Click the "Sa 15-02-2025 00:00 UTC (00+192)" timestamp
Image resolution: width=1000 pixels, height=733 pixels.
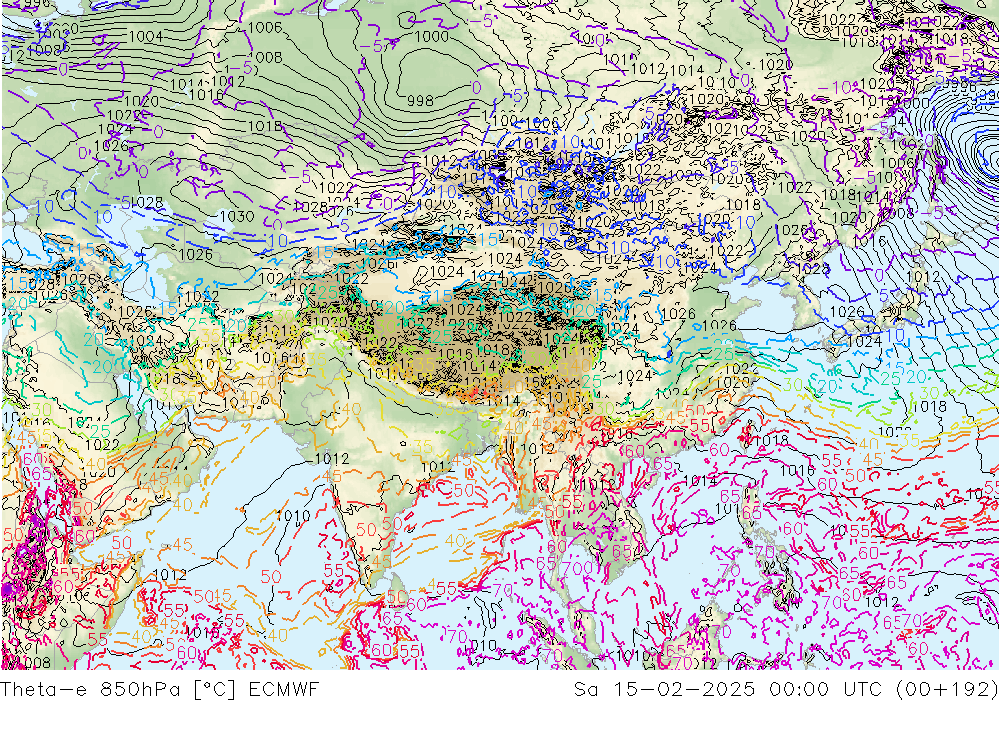pyautogui.click(x=786, y=690)
